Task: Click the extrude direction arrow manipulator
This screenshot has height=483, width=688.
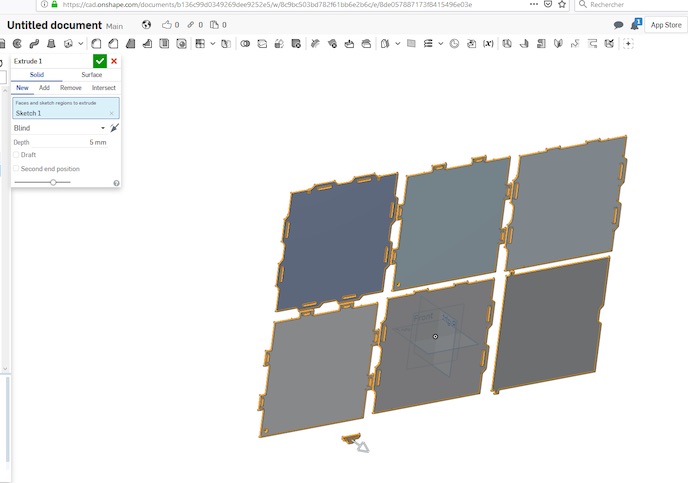Action: click(363, 447)
